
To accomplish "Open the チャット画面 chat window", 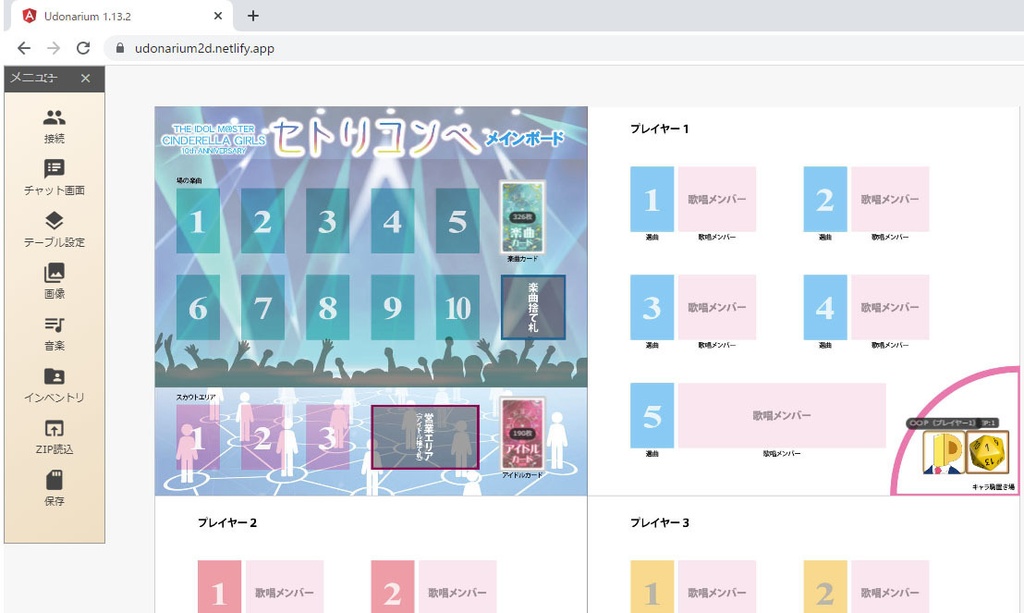I will [x=54, y=177].
